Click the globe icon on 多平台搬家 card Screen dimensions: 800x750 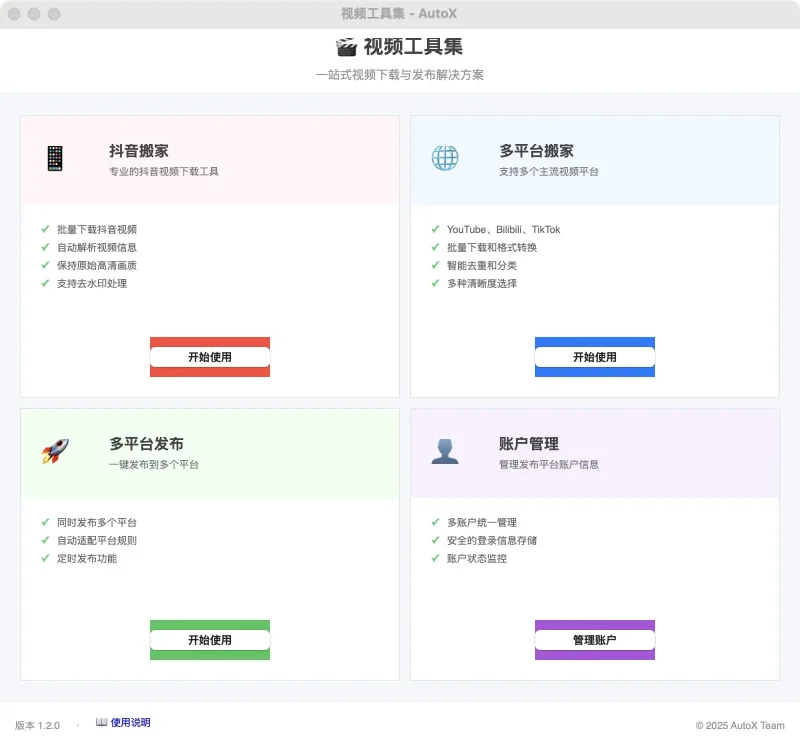pyautogui.click(x=445, y=158)
